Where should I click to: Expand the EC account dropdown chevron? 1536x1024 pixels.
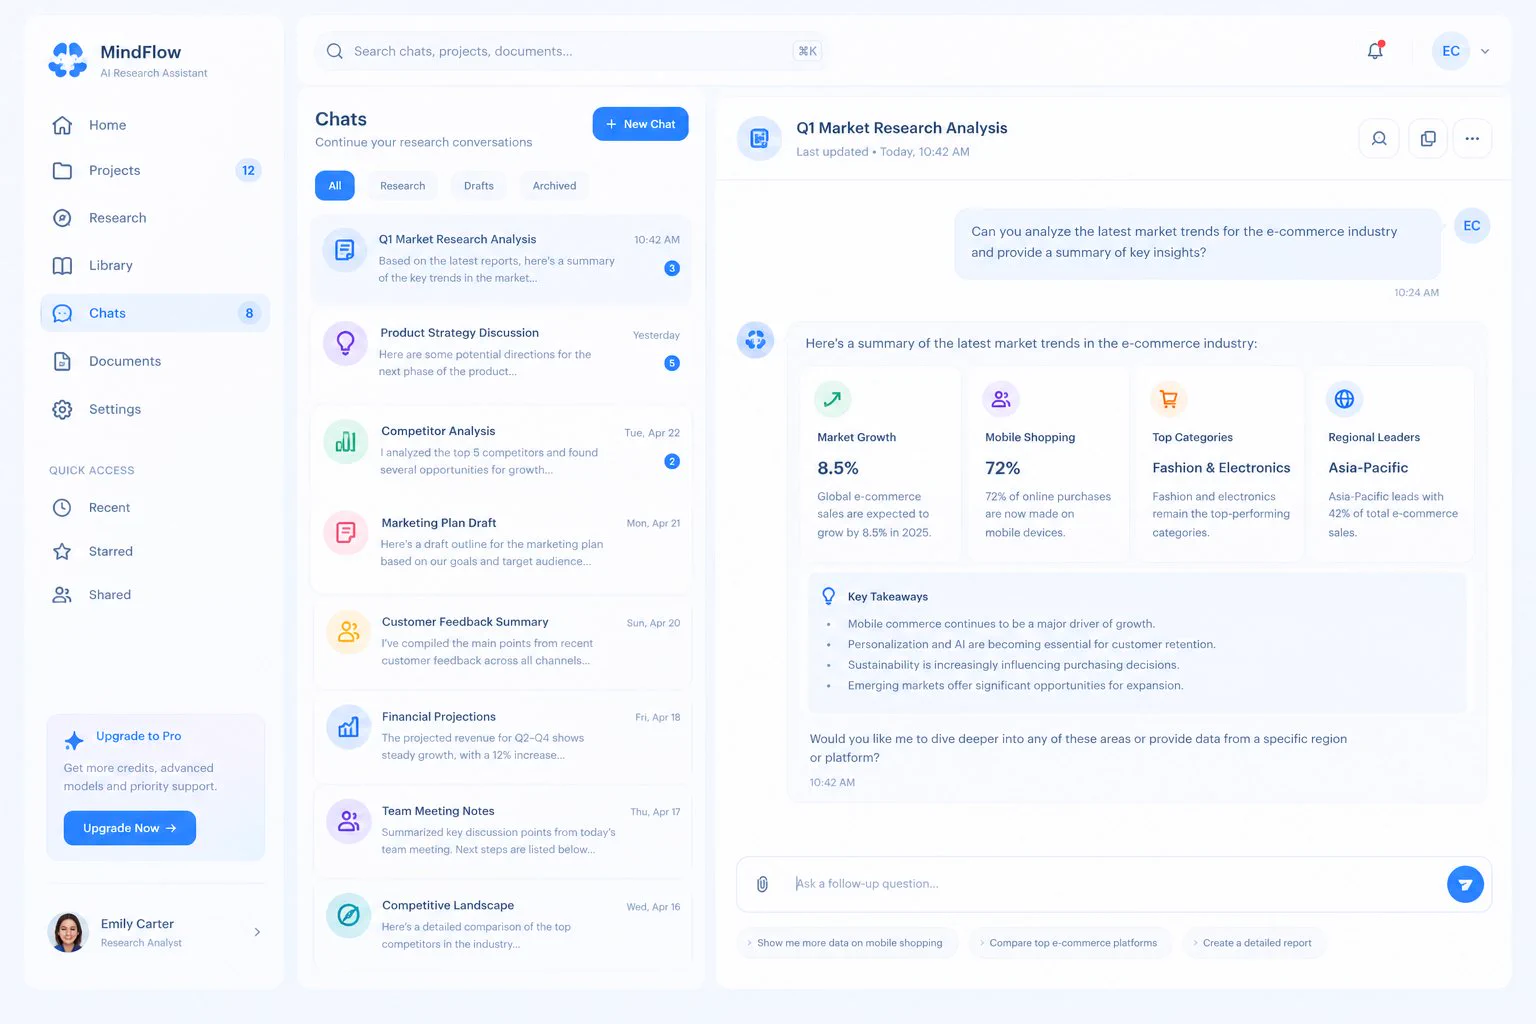1485,51
